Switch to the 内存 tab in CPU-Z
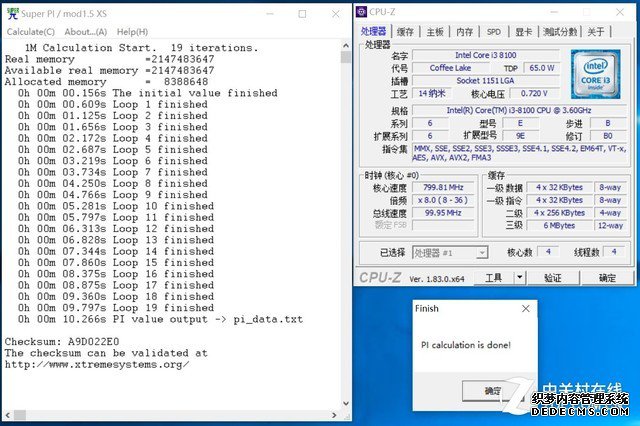 click(x=464, y=32)
